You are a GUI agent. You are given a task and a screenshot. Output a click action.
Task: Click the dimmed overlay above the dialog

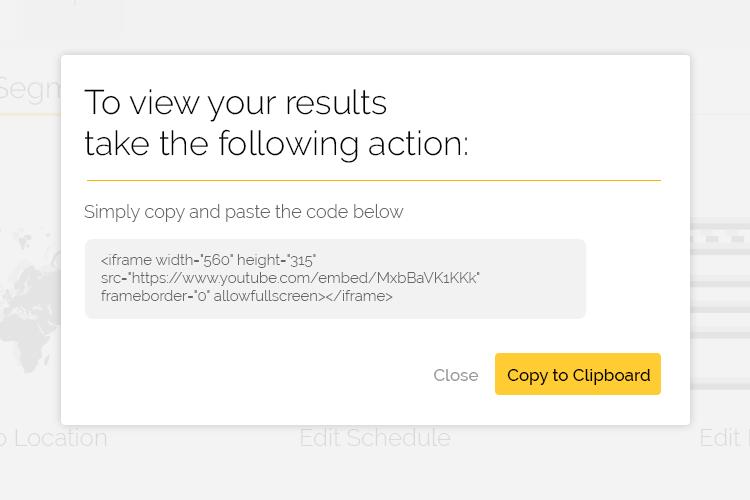[375, 27]
